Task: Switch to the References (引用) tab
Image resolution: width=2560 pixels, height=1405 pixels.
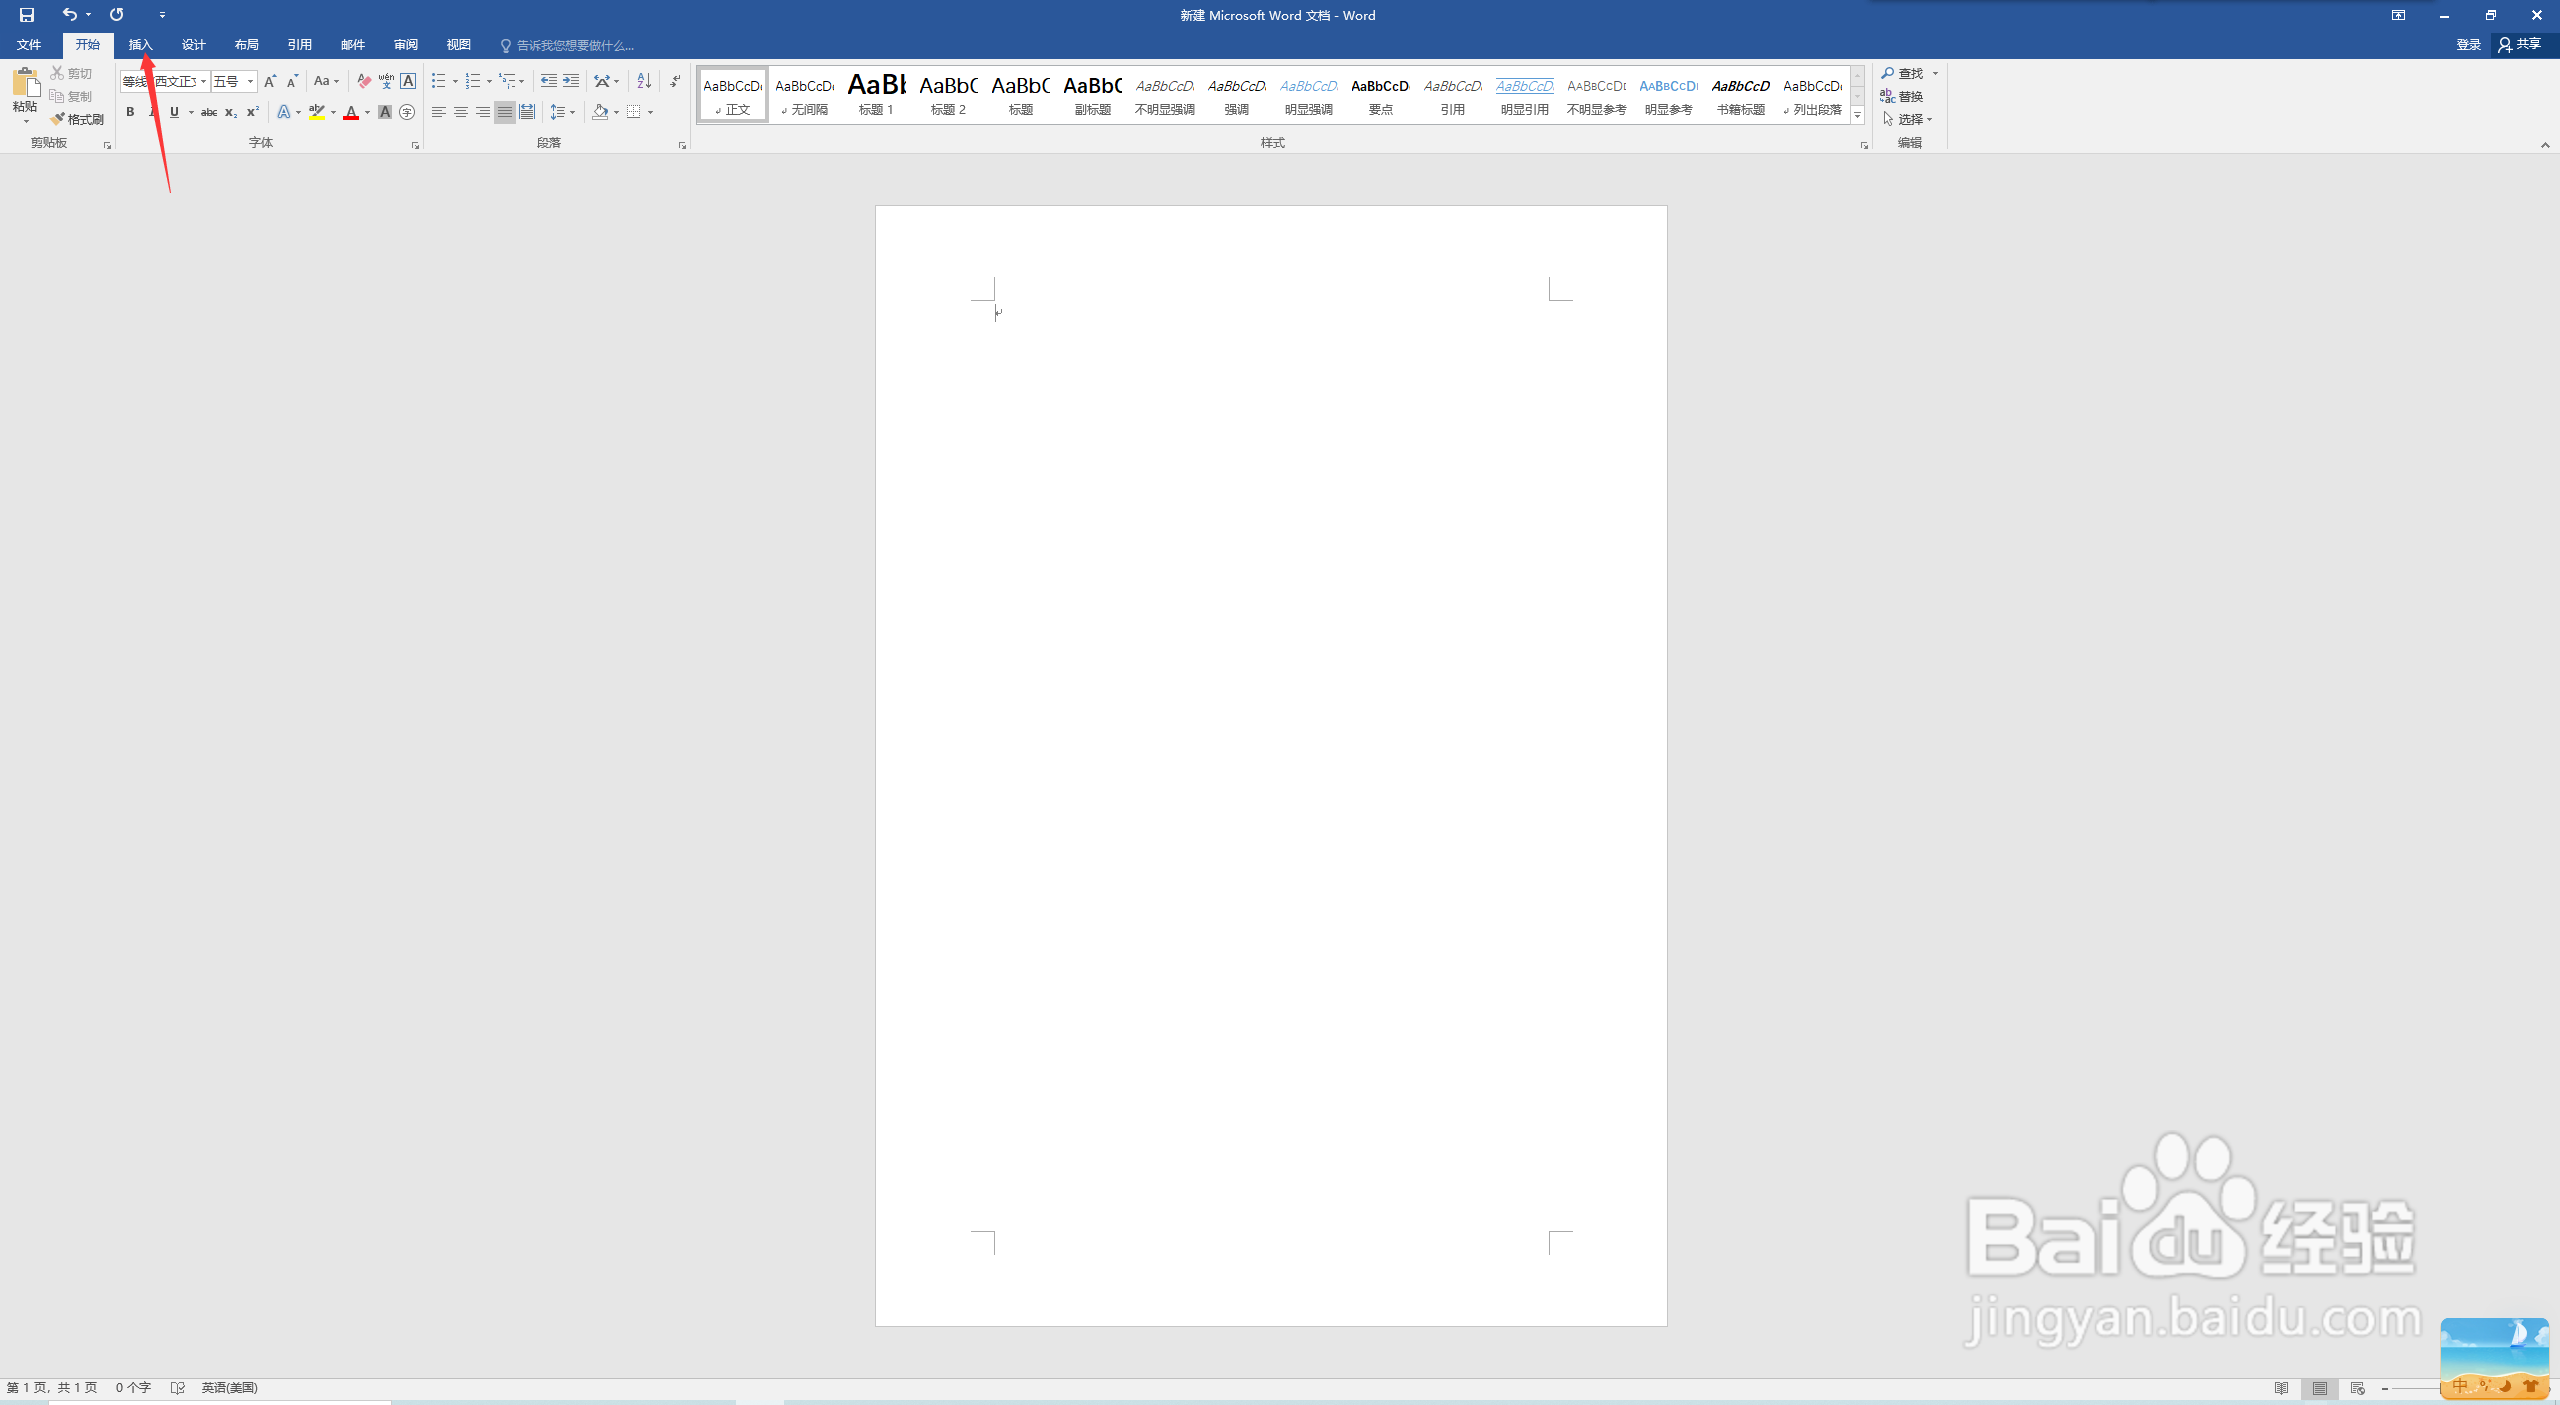Action: pyautogui.click(x=300, y=45)
